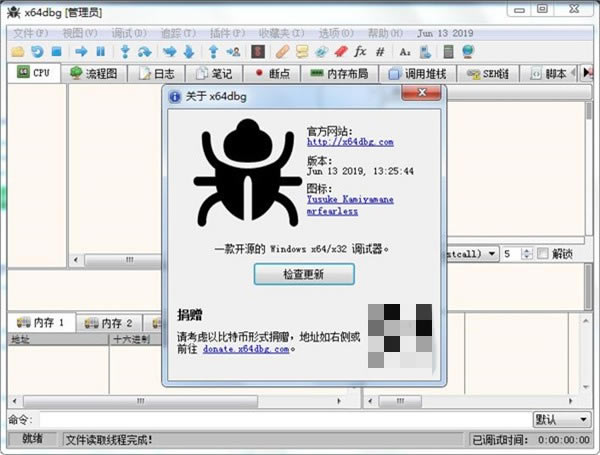Viewport: 600px width, 455px height.
Task: Toggle the 解锁 checkbox
Action: tap(542, 253)
